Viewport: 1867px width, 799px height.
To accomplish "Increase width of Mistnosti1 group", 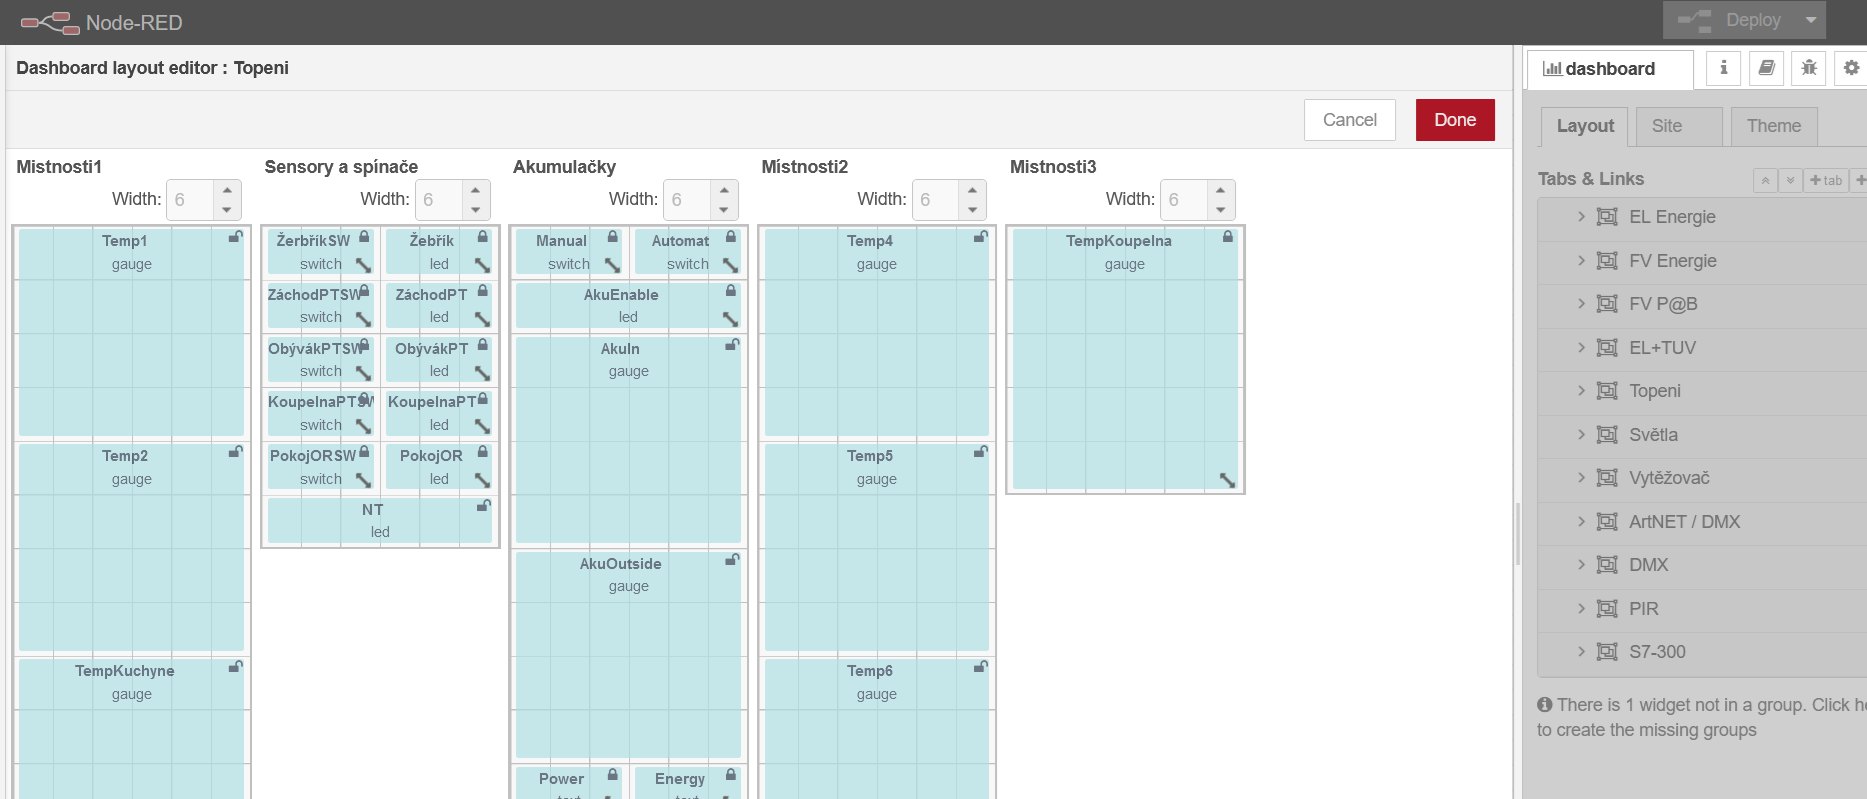I will point(227,190).
